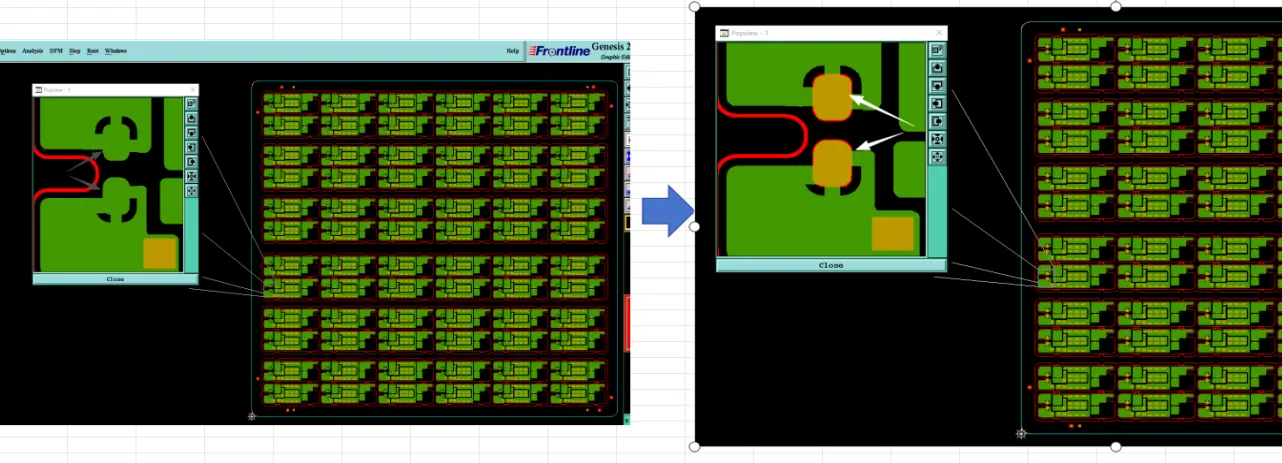Open the Analysis menu
The height and width of the screenshot is (463, 1282).
[32, 50]
